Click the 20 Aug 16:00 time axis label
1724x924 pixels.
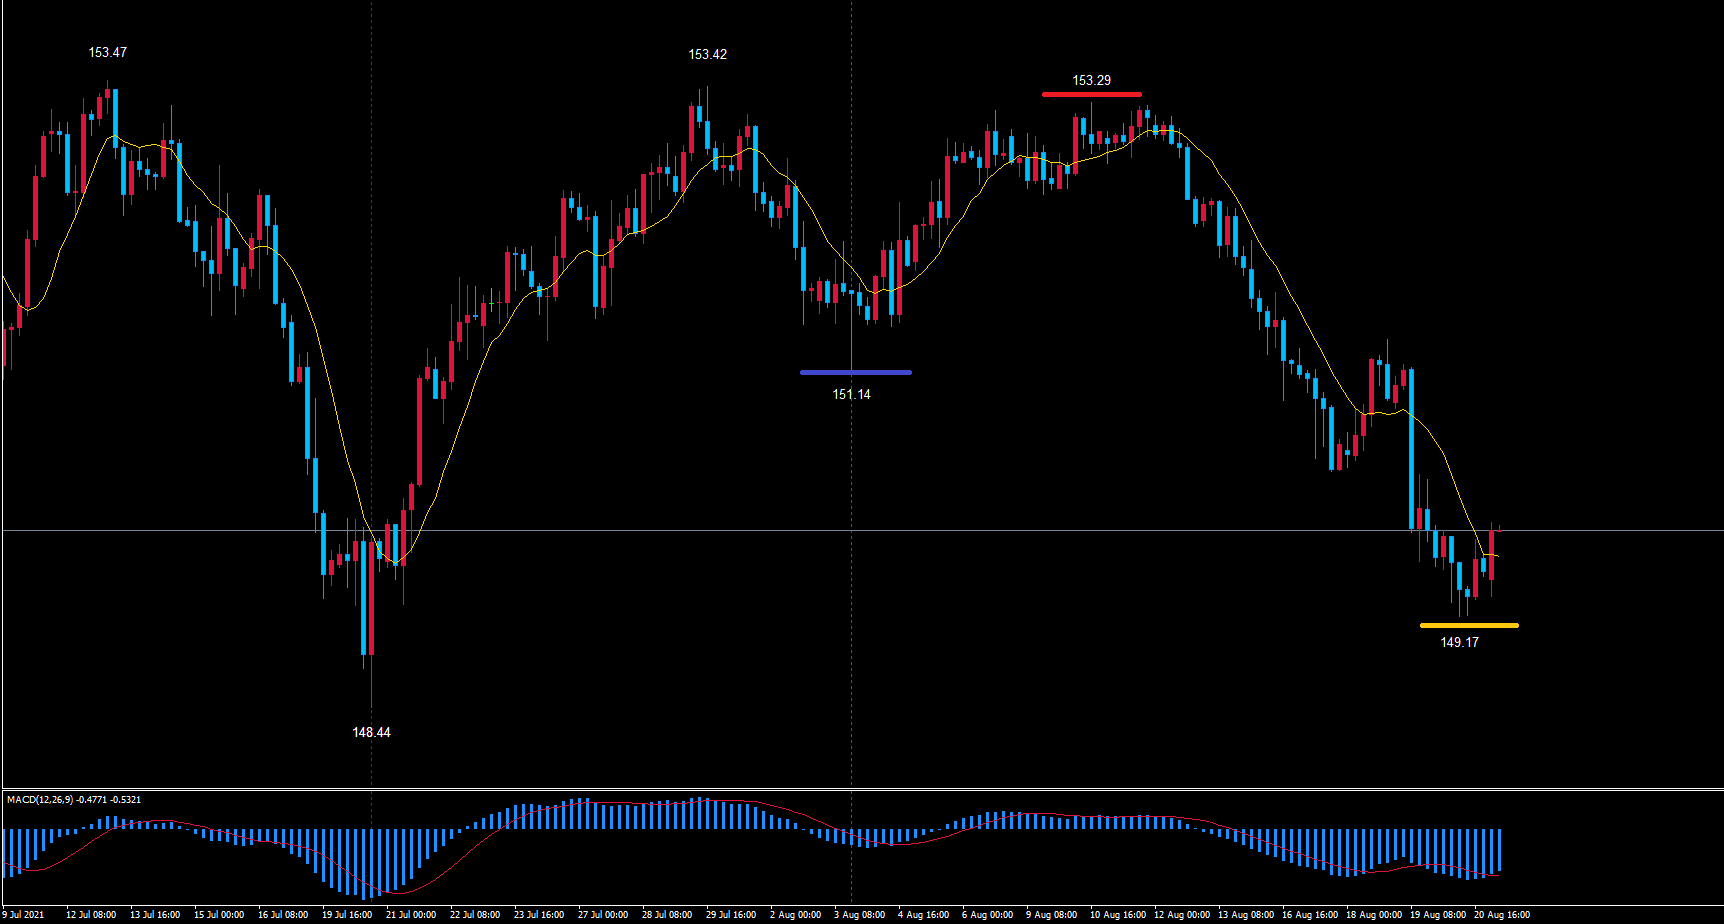click(x=1501, y=914)
